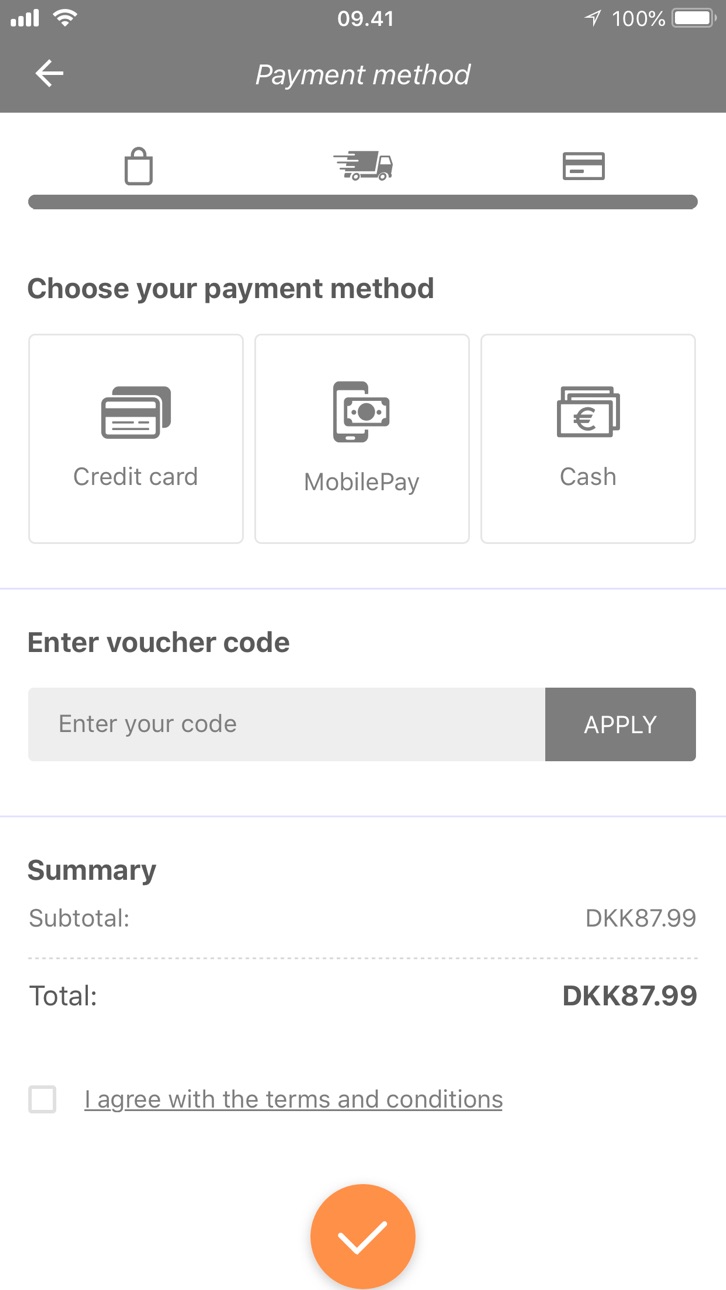
Task: Tap the total amount DKK87.99
Action: pyautogui.click(x=629, y=995)
